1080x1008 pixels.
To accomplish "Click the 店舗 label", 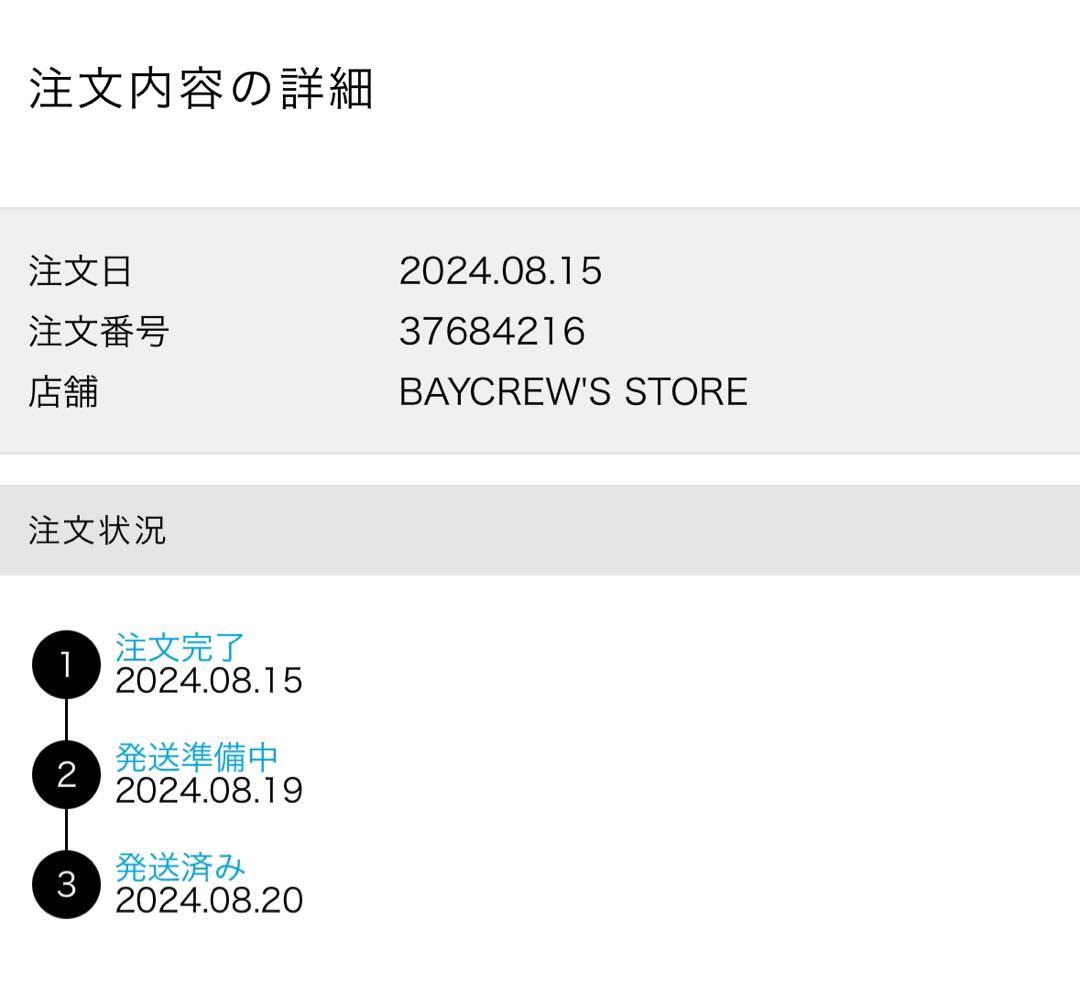I will click(x=63, y=392).
